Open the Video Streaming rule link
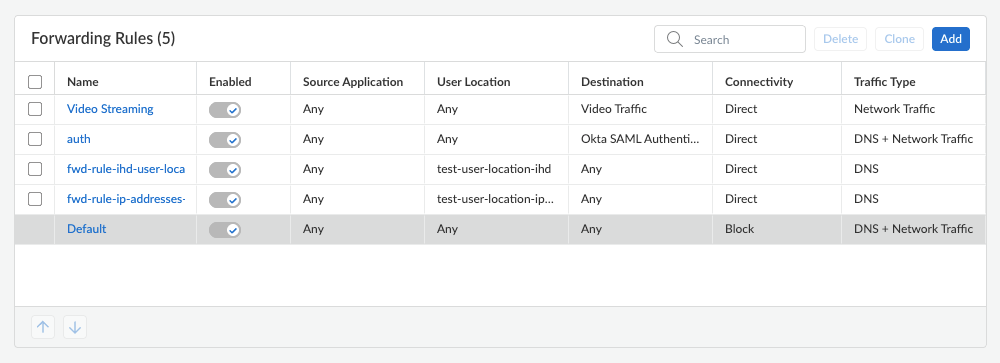The height and width of the screenshot is (363, 1000). point(110,109)
